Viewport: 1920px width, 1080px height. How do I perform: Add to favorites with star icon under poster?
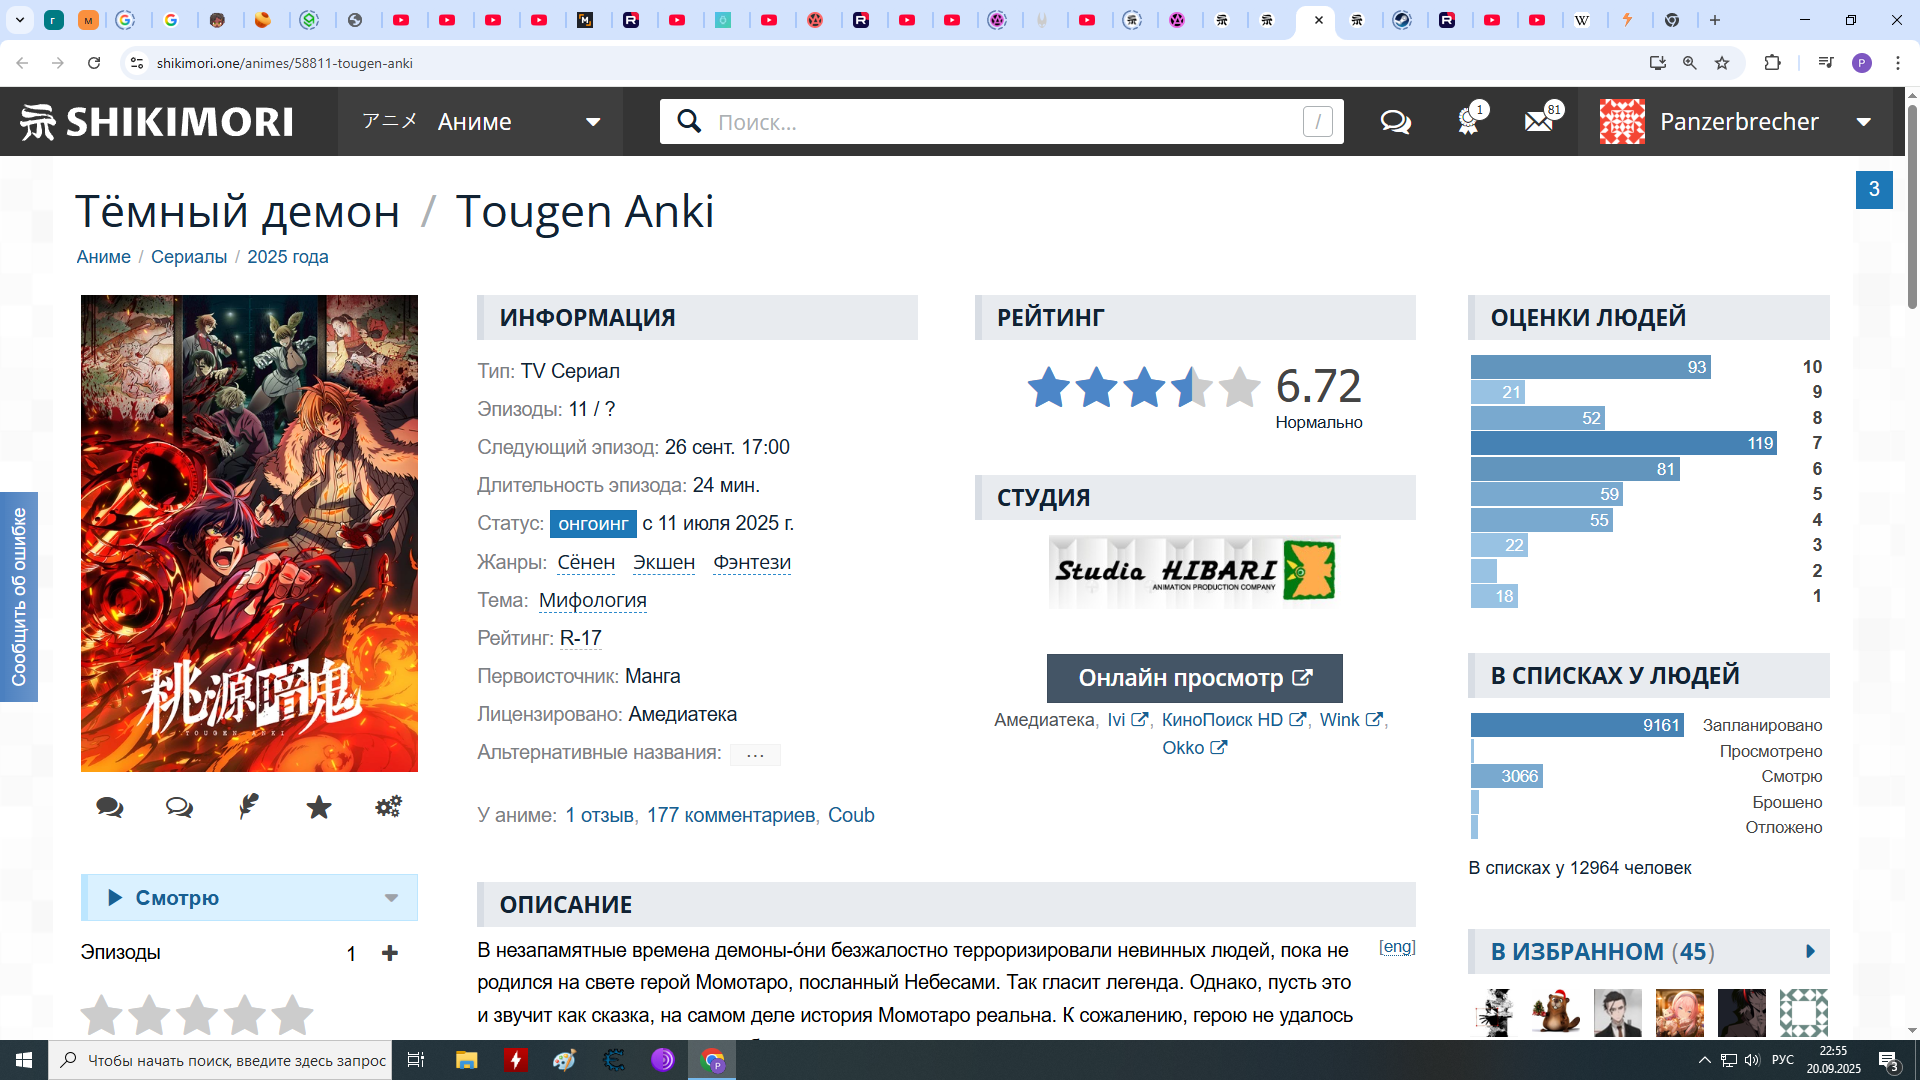(x=319, y=807)
